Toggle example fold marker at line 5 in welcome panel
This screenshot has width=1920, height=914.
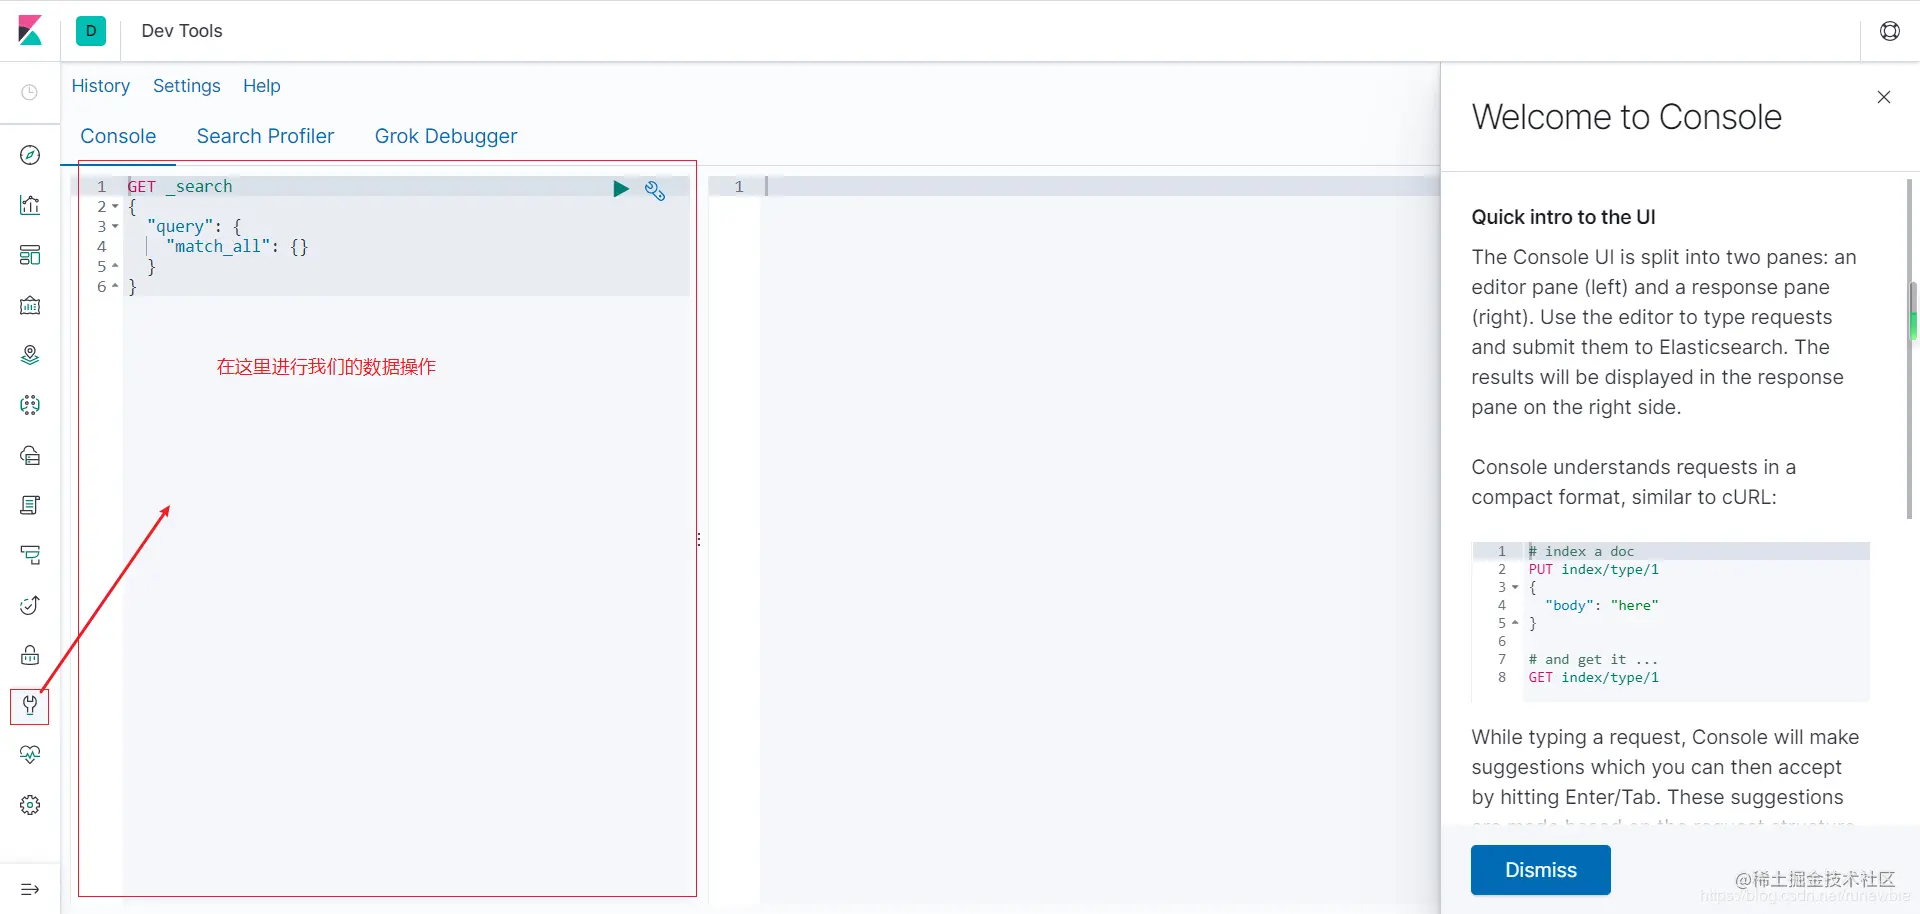[x=1515, y=623]
